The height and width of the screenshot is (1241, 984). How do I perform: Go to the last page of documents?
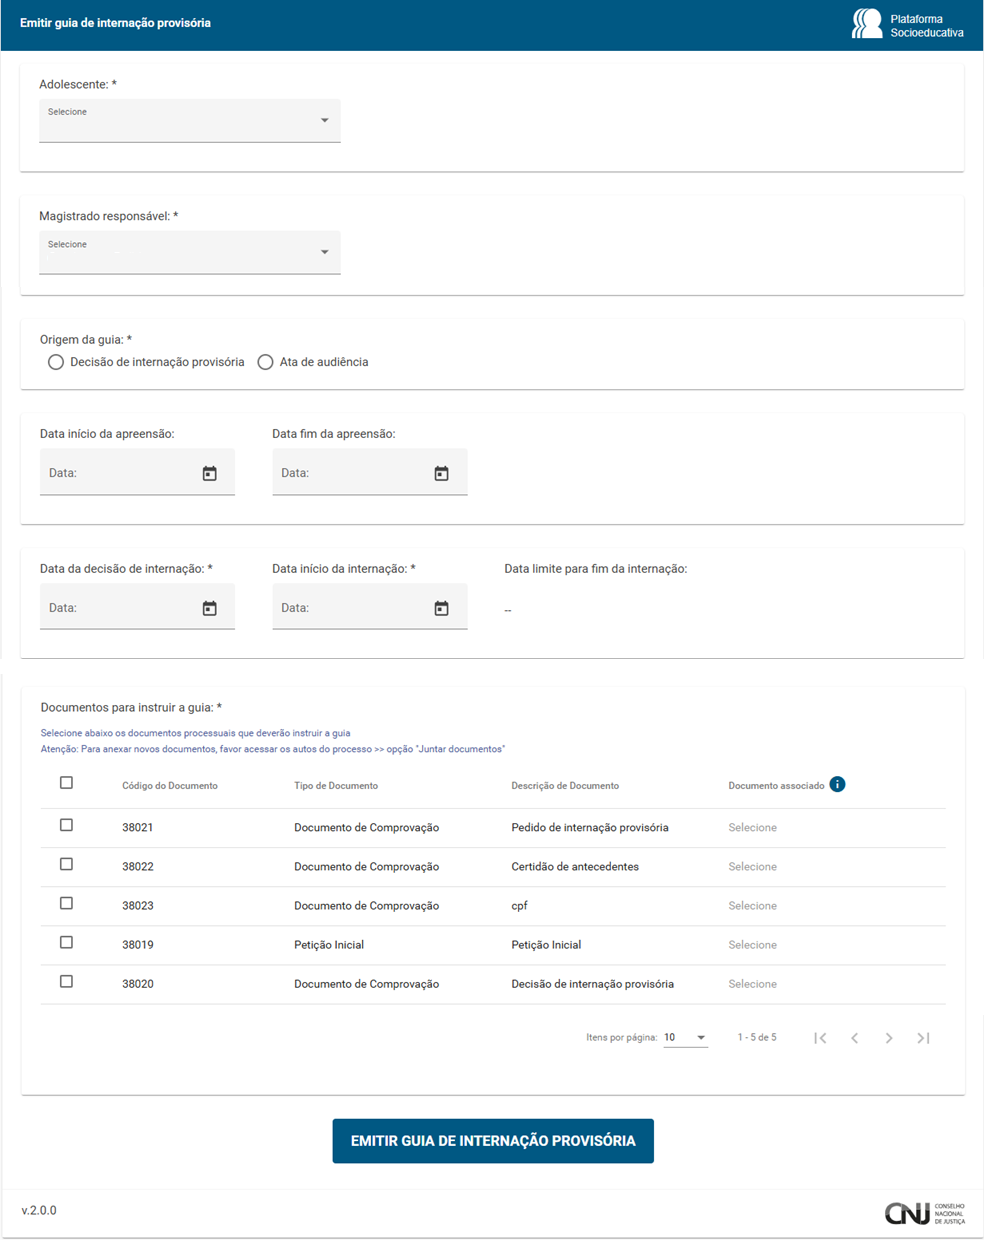click(x=923, y=1038)
